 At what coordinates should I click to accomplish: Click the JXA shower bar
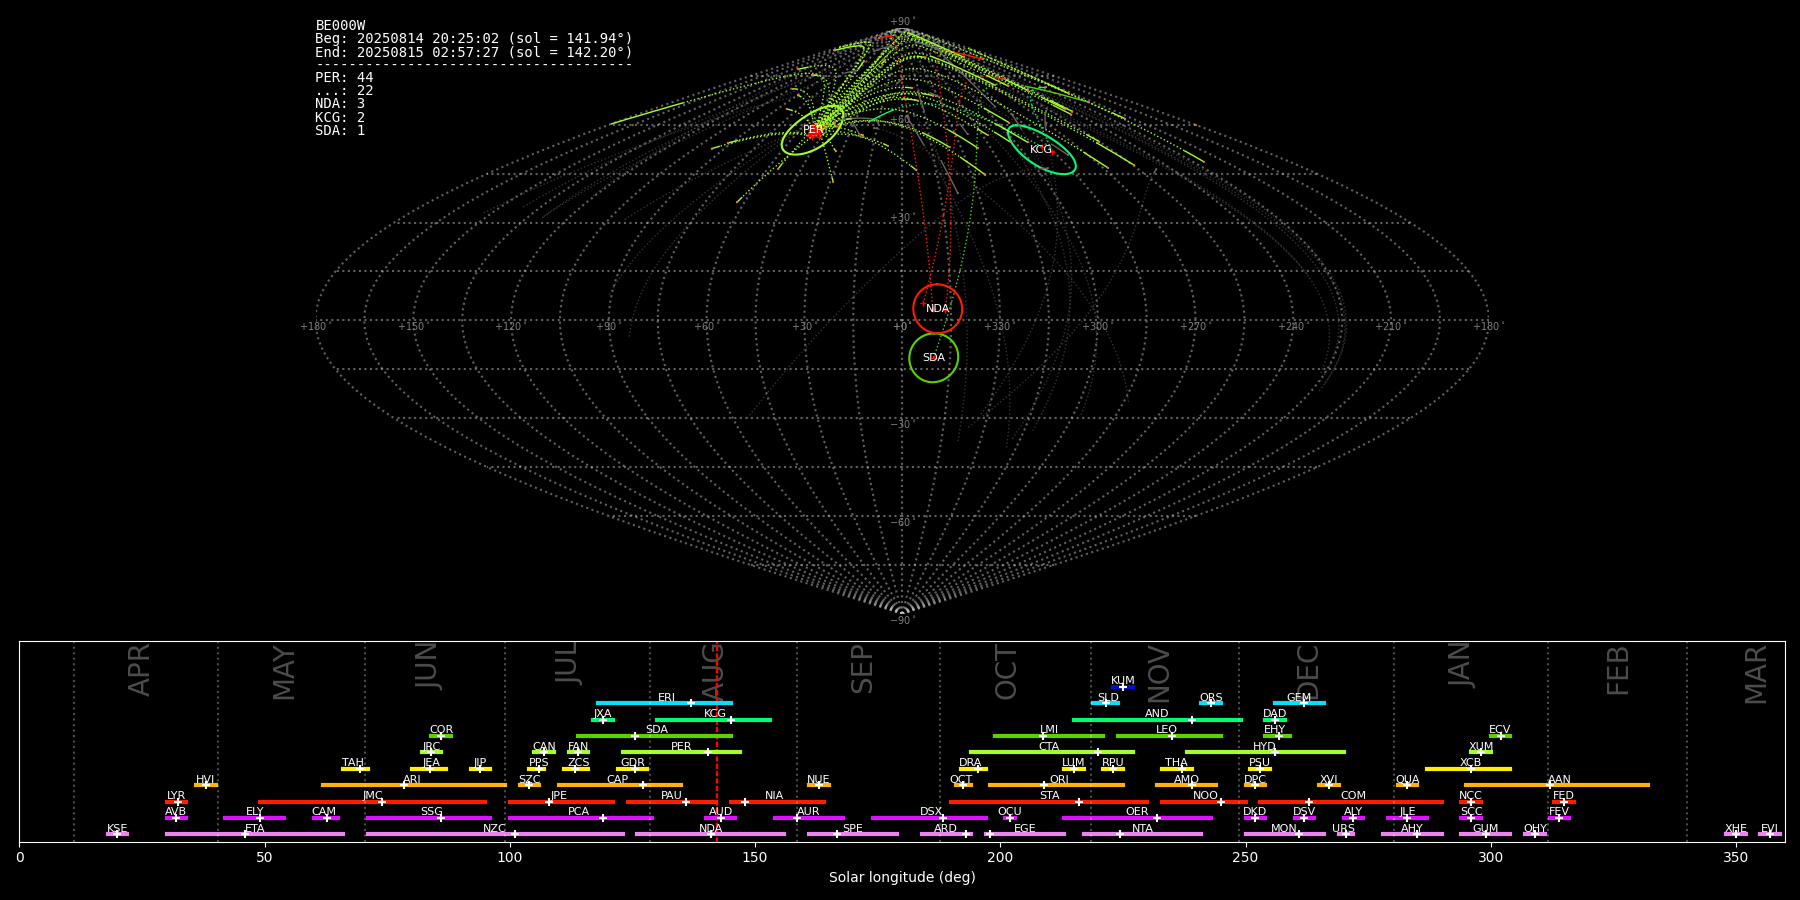pos(603,719)
